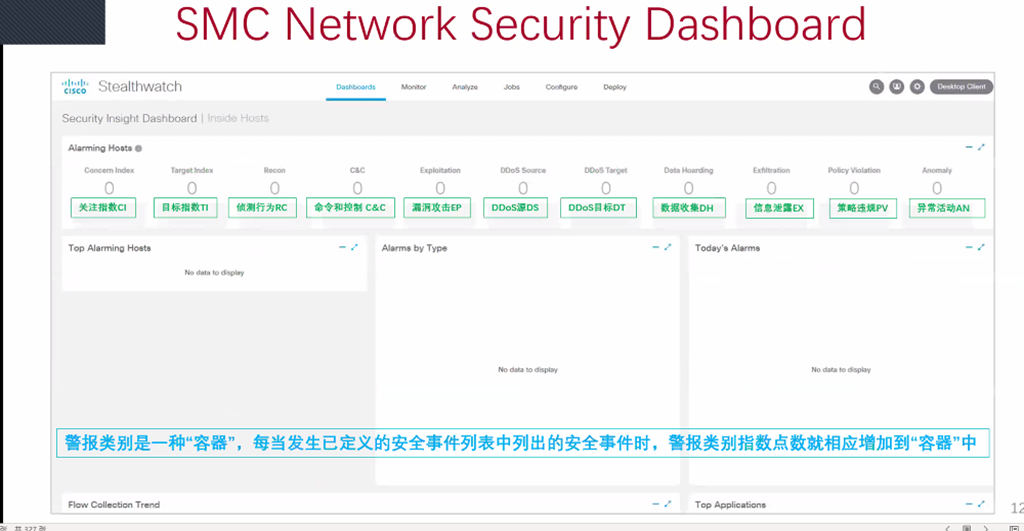Click the Data Hoarding count value
The height and width of the screenshot is (531, 1024).
[x=688, y=188]
